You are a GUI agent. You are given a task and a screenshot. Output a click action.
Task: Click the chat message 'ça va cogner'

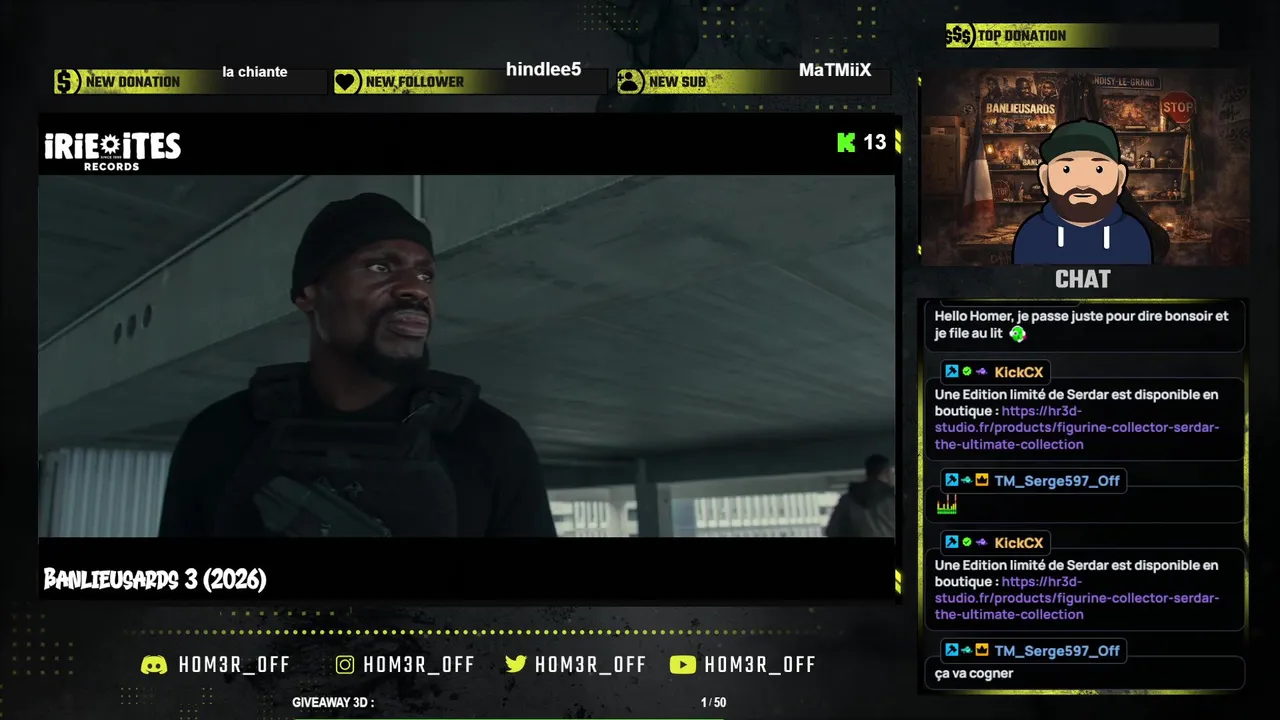pos(974,674)
